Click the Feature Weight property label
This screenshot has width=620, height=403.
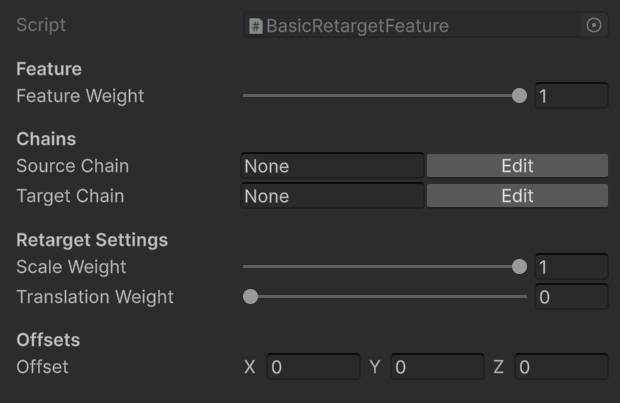[80, 96]
